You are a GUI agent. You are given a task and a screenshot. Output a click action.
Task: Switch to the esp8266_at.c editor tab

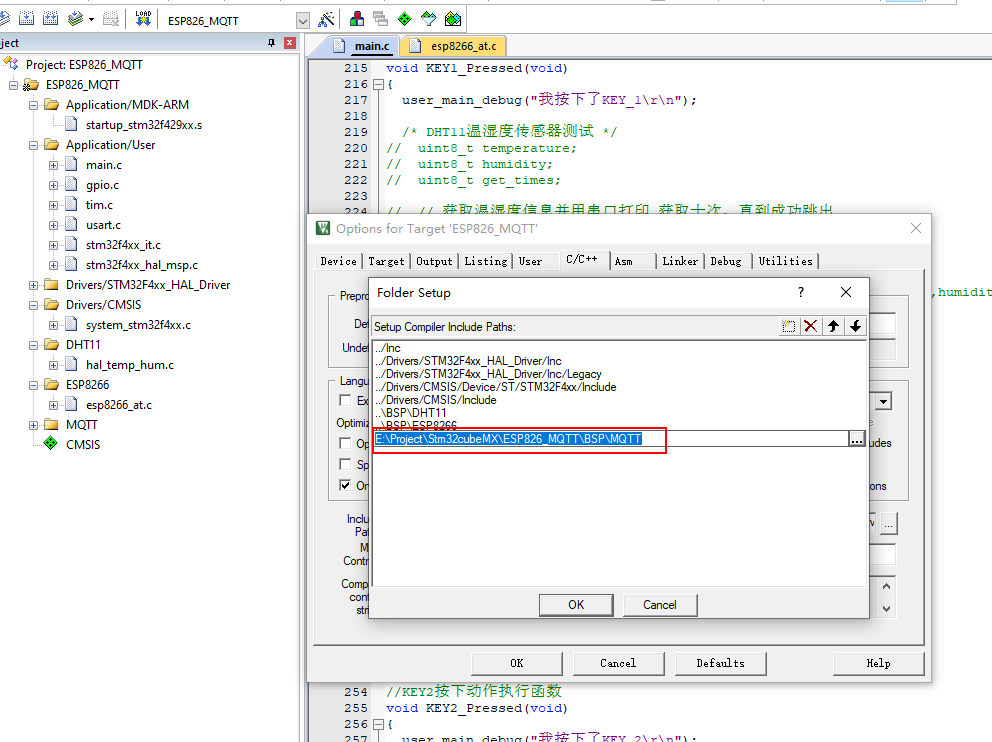[454, 46]
